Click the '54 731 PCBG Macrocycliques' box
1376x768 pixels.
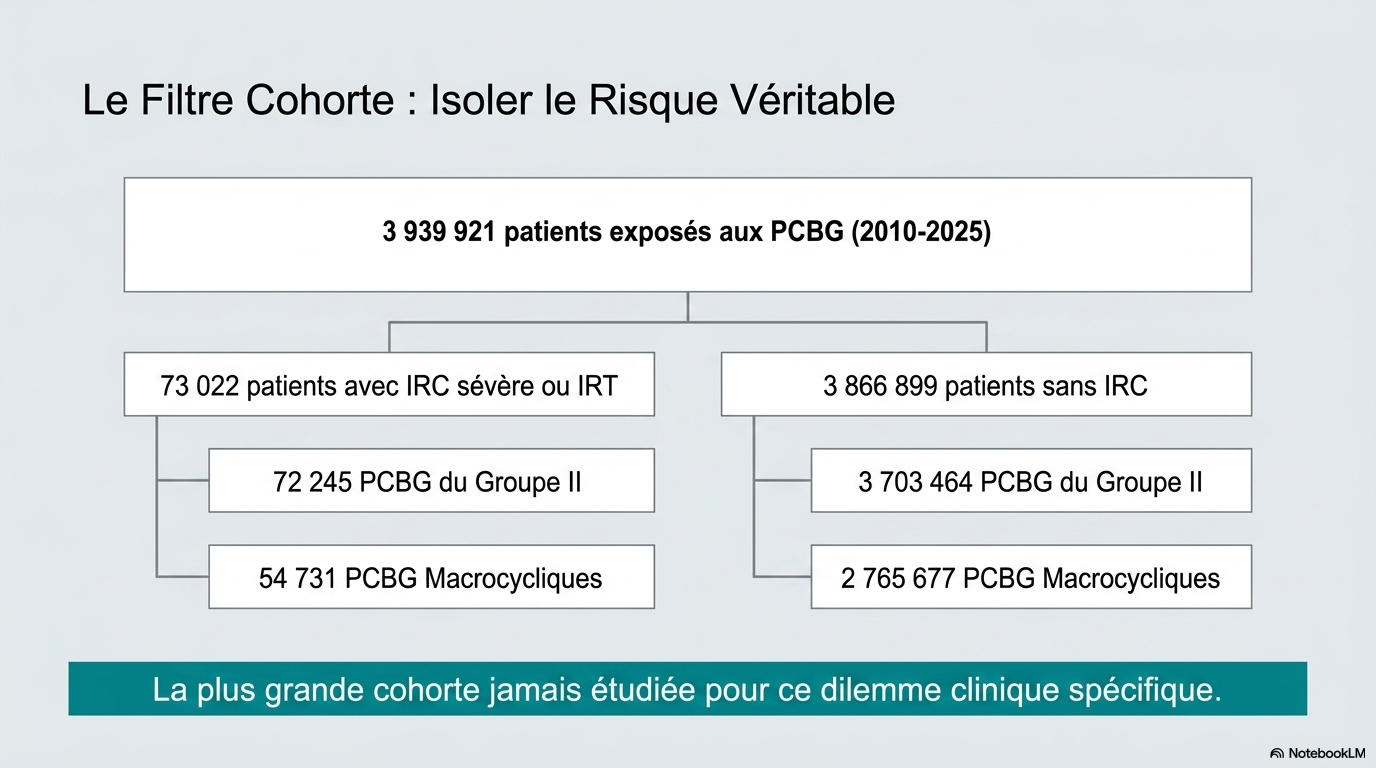[x=431, y=577]
